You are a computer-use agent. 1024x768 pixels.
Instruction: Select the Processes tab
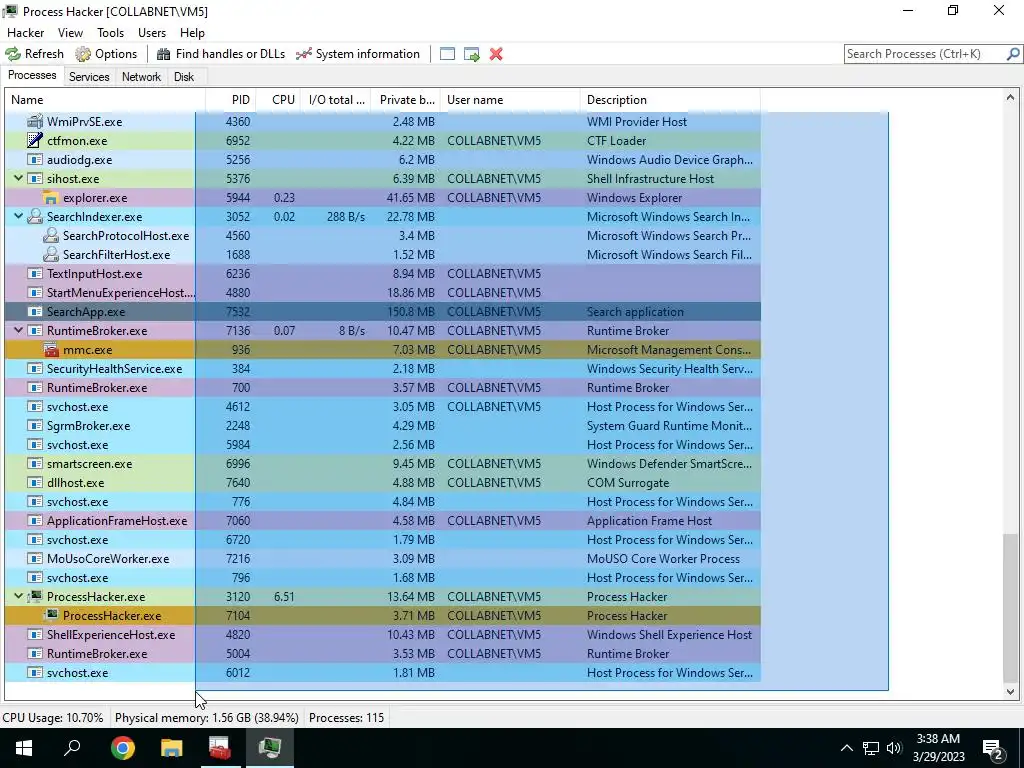pos(32,75)
